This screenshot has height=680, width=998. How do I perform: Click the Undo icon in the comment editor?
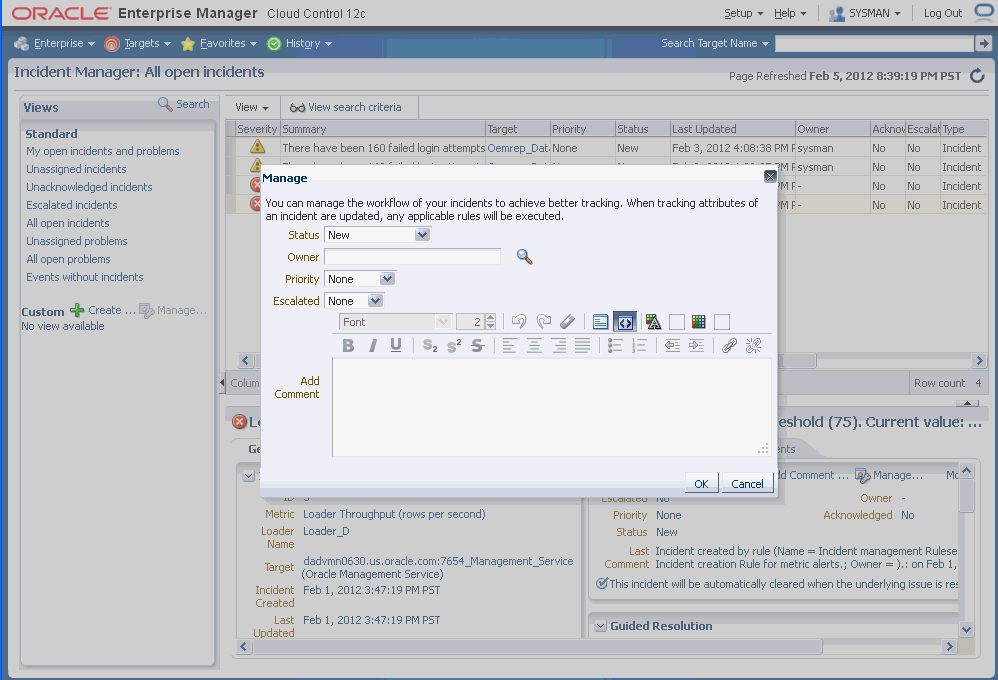tap(519, 322)
